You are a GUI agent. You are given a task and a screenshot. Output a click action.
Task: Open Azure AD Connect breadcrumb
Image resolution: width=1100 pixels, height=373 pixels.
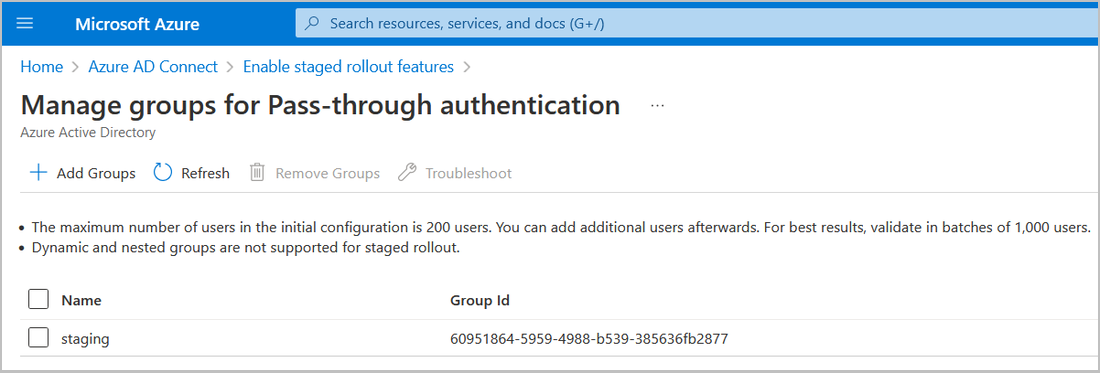(153, 67)
